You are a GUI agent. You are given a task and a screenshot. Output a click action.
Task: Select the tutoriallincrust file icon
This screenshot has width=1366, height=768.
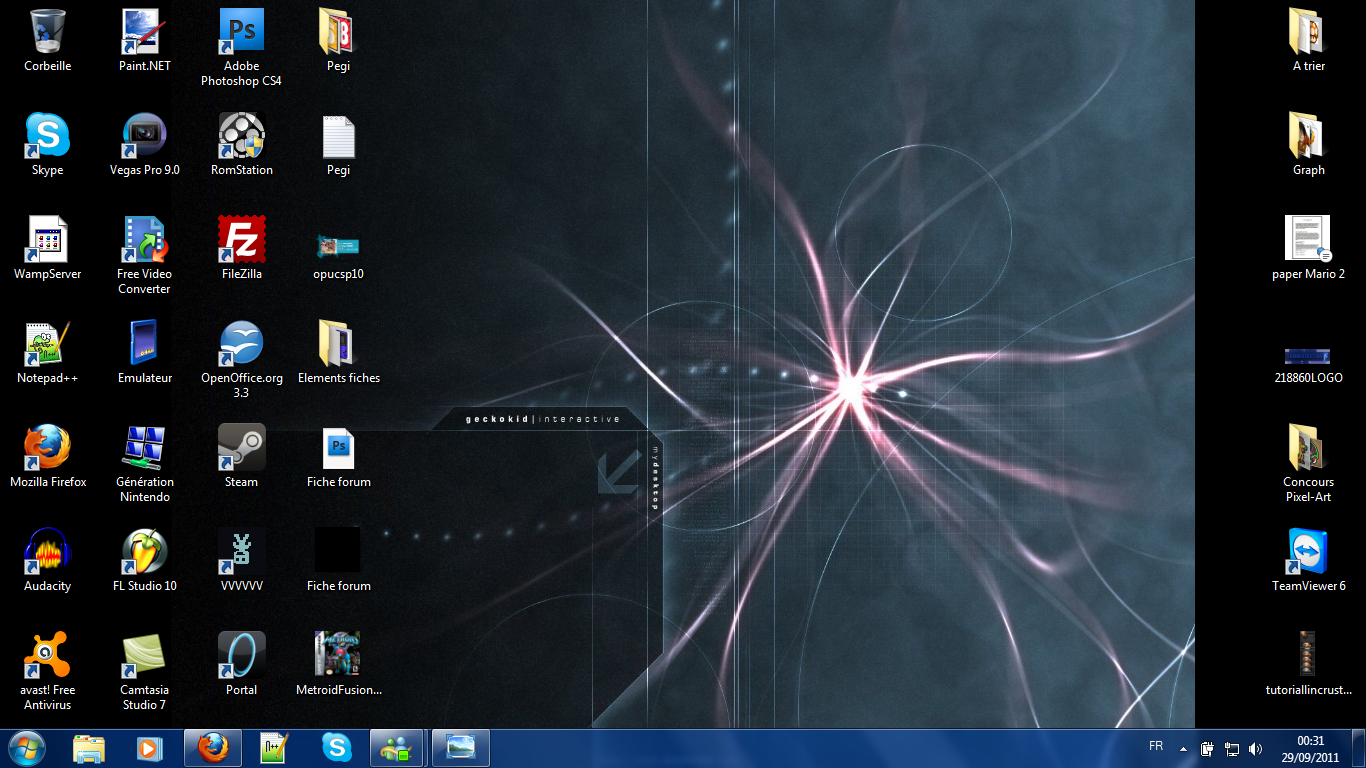click(x=1308, y=654)
